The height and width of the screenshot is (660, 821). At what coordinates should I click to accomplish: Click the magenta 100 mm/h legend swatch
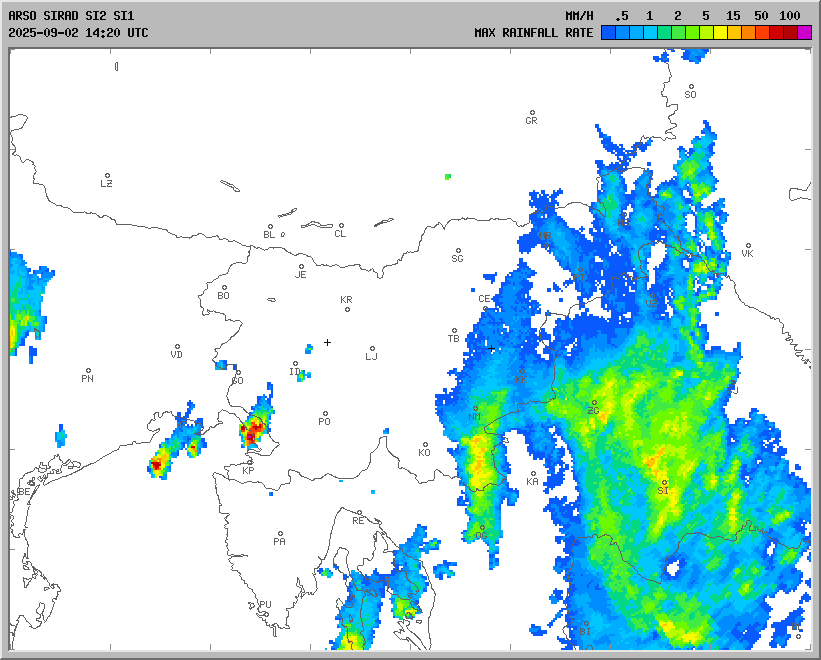click(x=805, y=33)
